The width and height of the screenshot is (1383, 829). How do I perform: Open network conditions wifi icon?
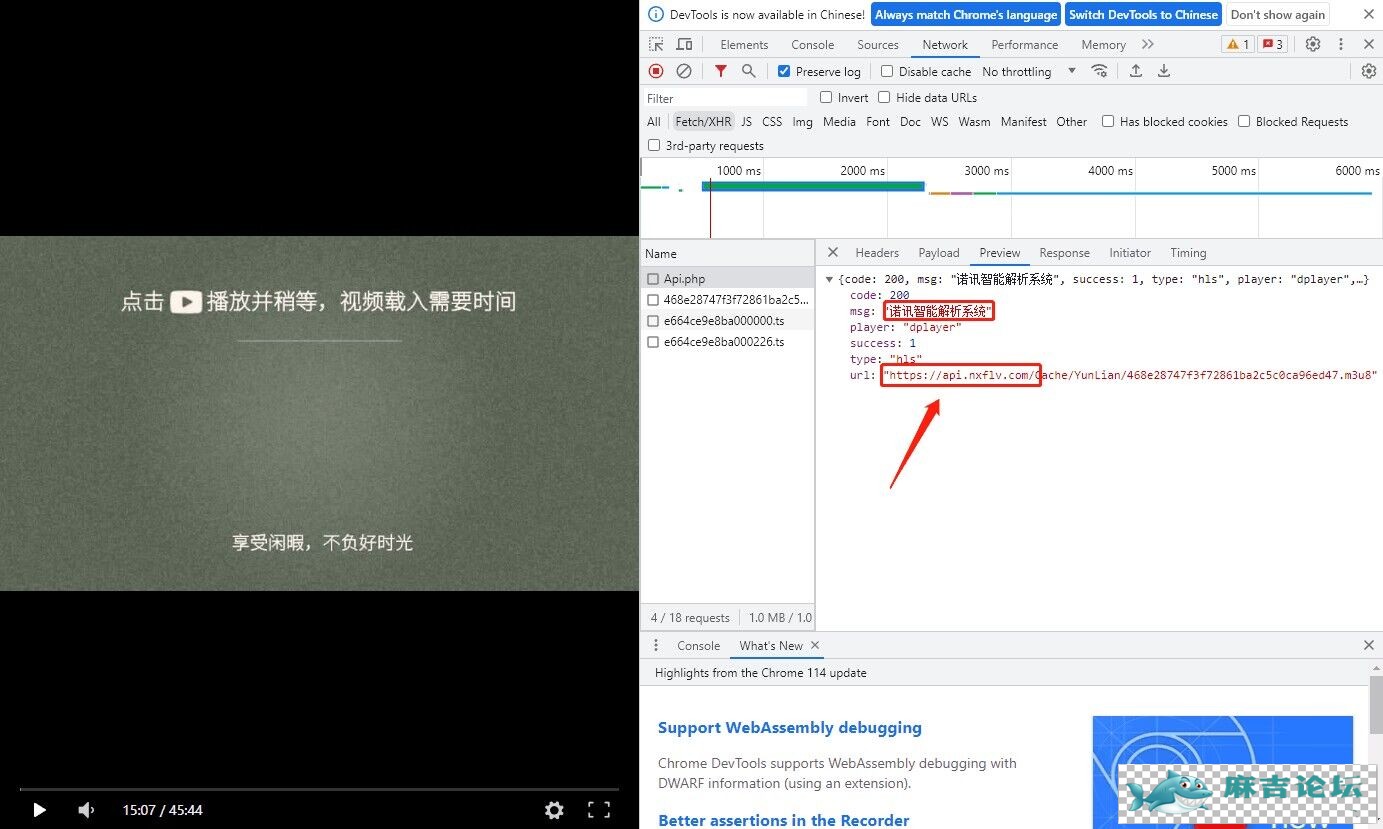1099,71
